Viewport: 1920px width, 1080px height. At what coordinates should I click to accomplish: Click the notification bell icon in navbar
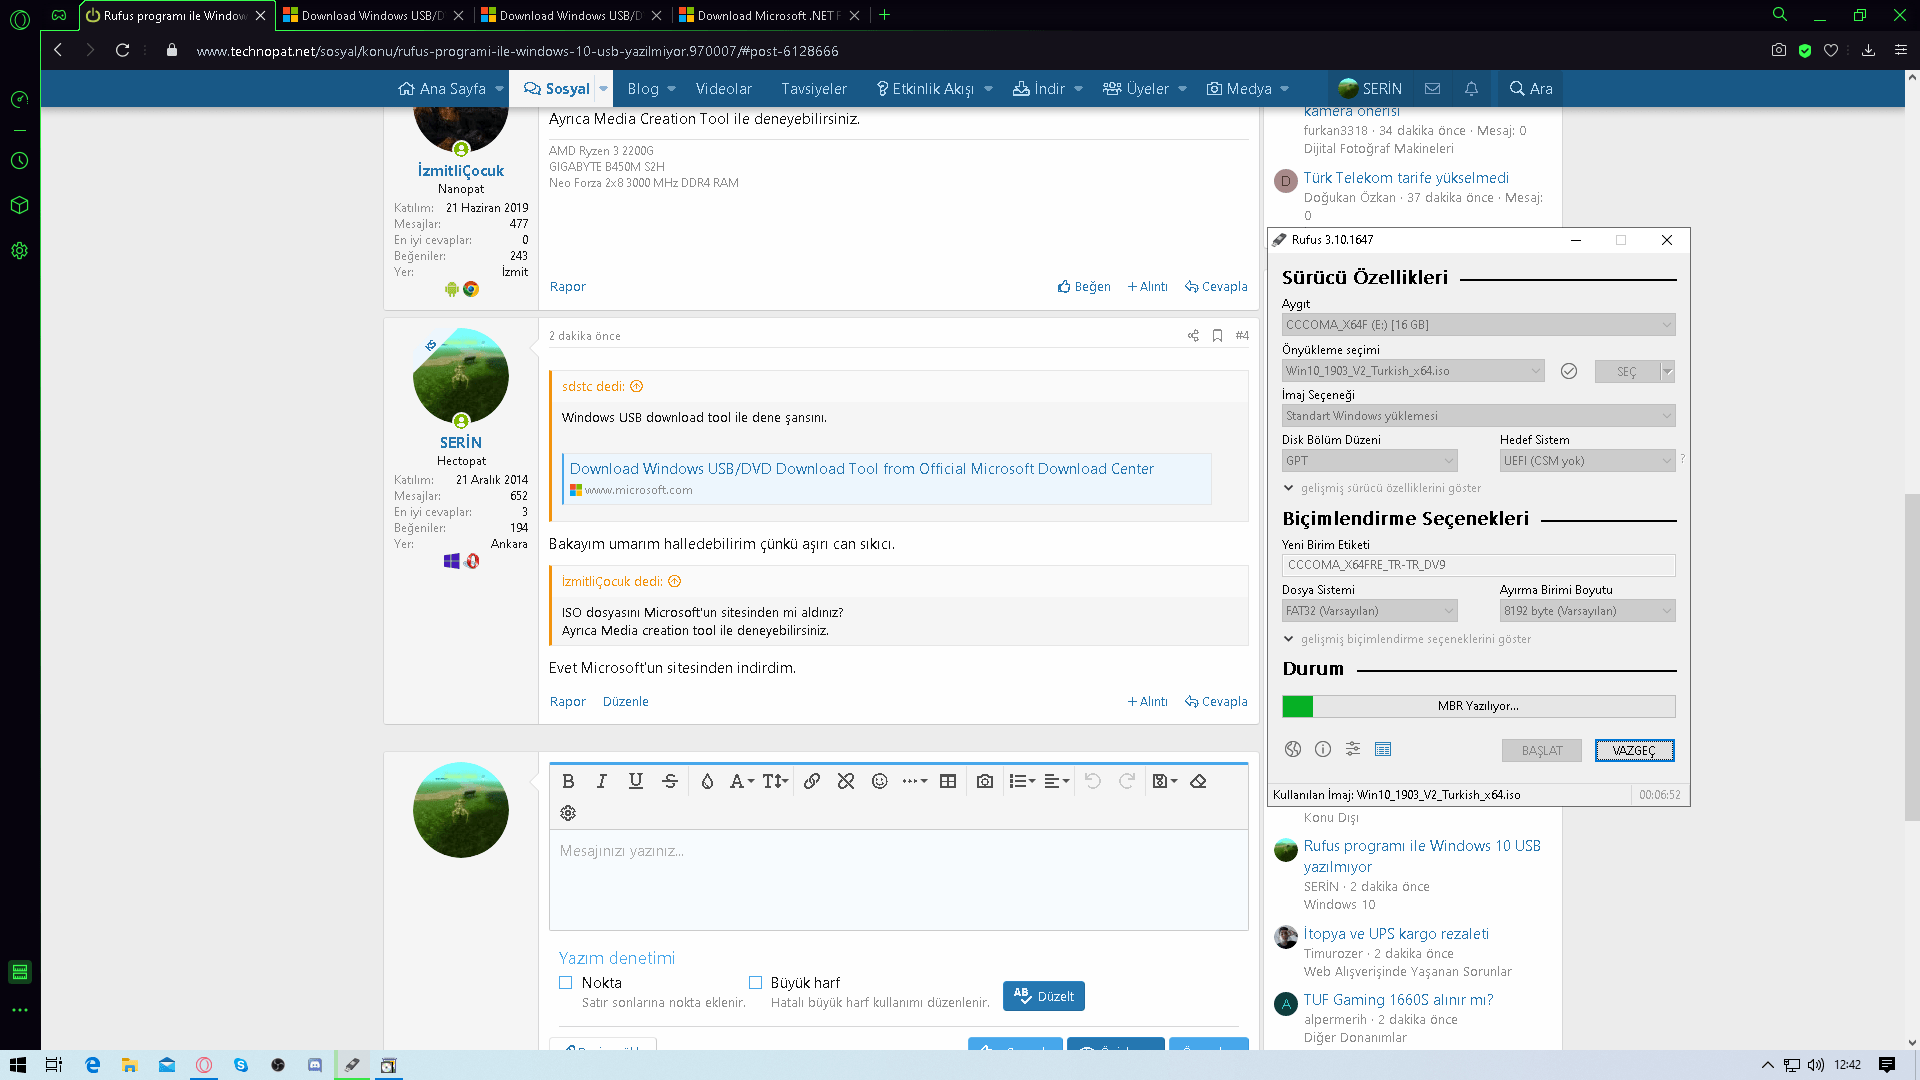[1471, 89]
